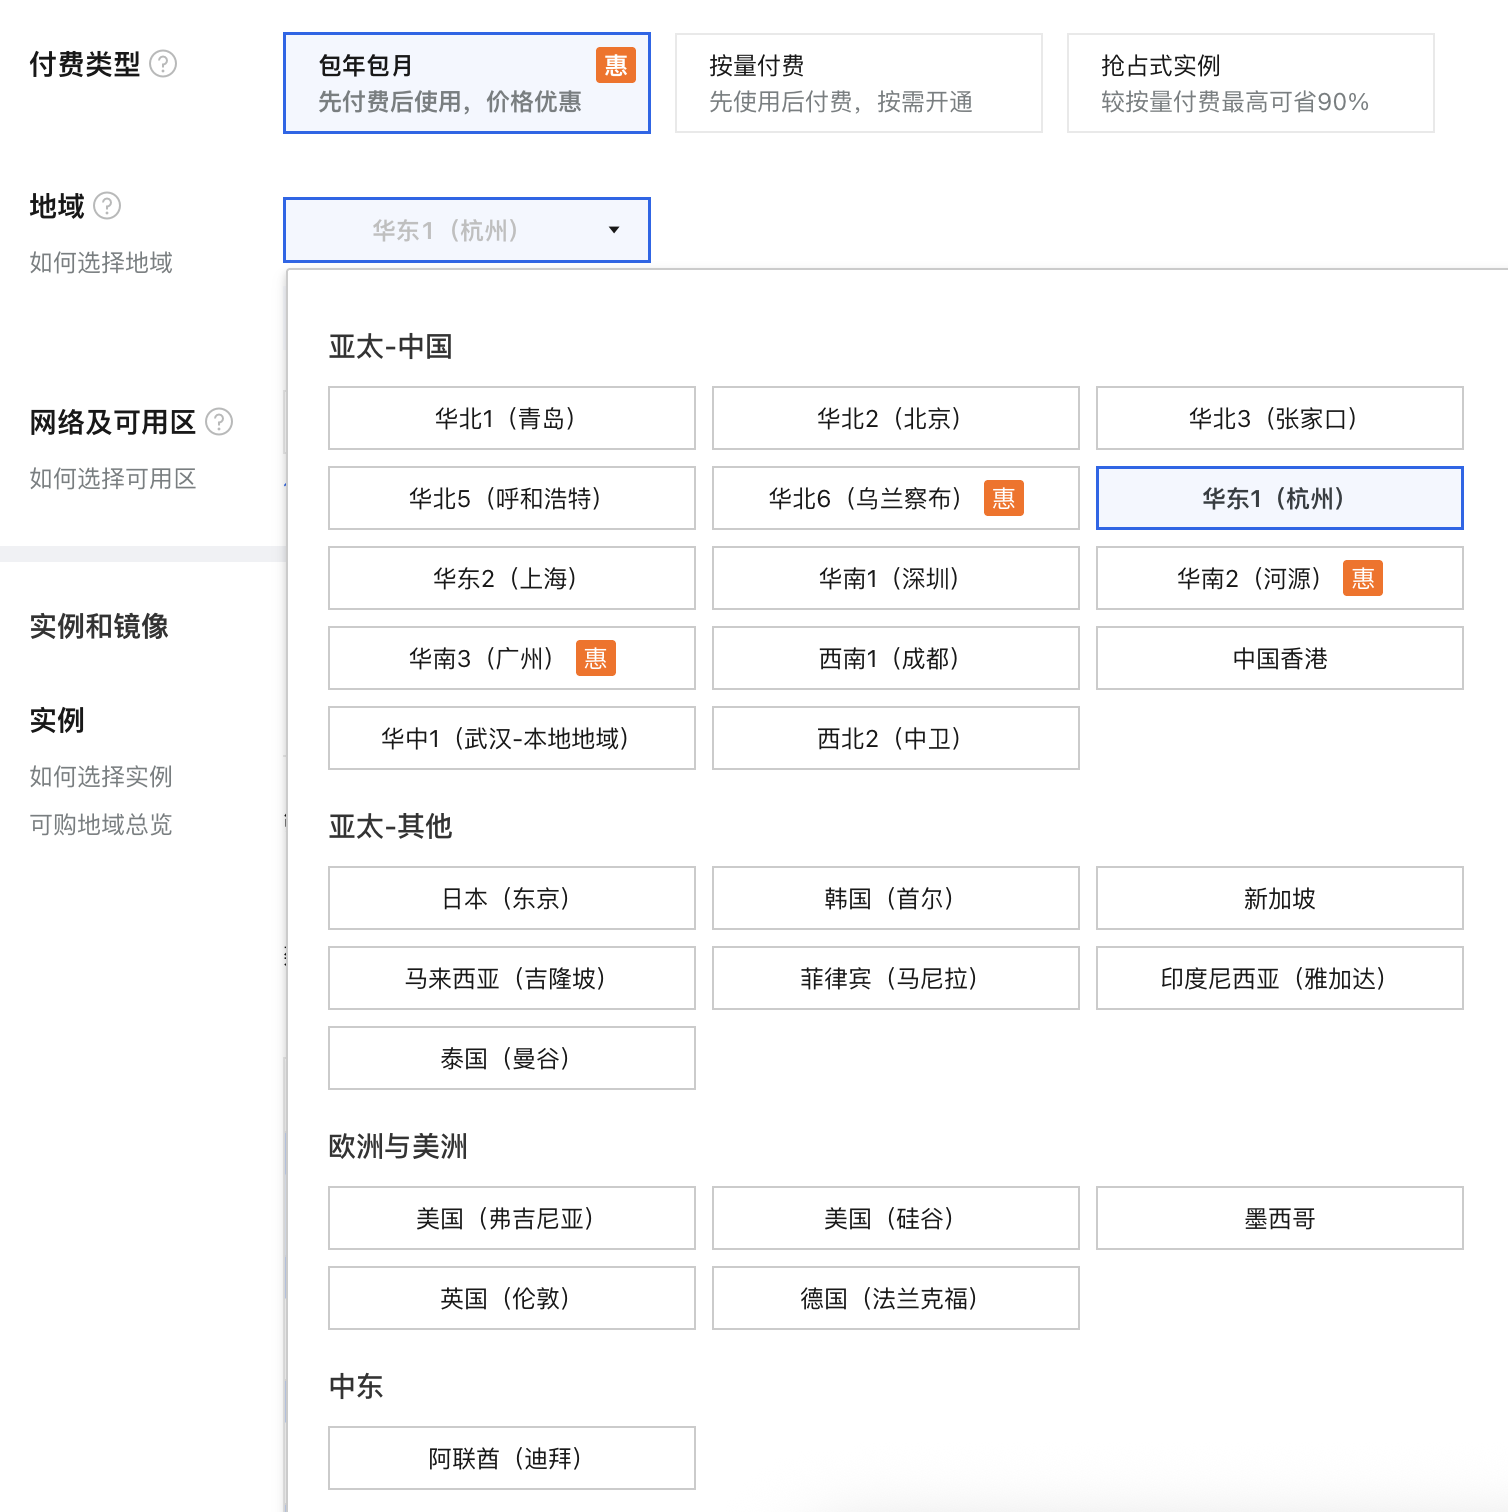
Task: Open the 如何选择实例 link
Action: 100,777
